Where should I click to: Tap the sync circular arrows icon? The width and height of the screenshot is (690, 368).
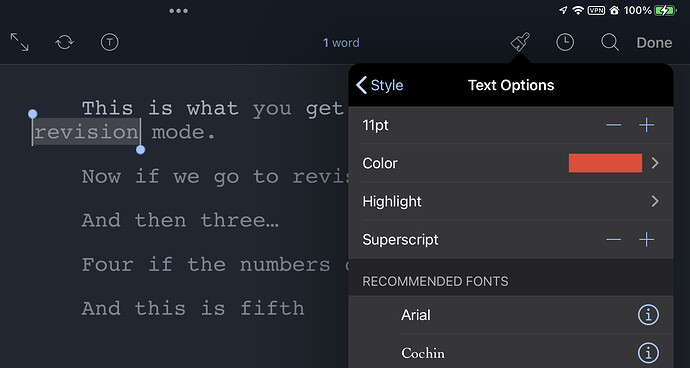click(x=64, y=42)
